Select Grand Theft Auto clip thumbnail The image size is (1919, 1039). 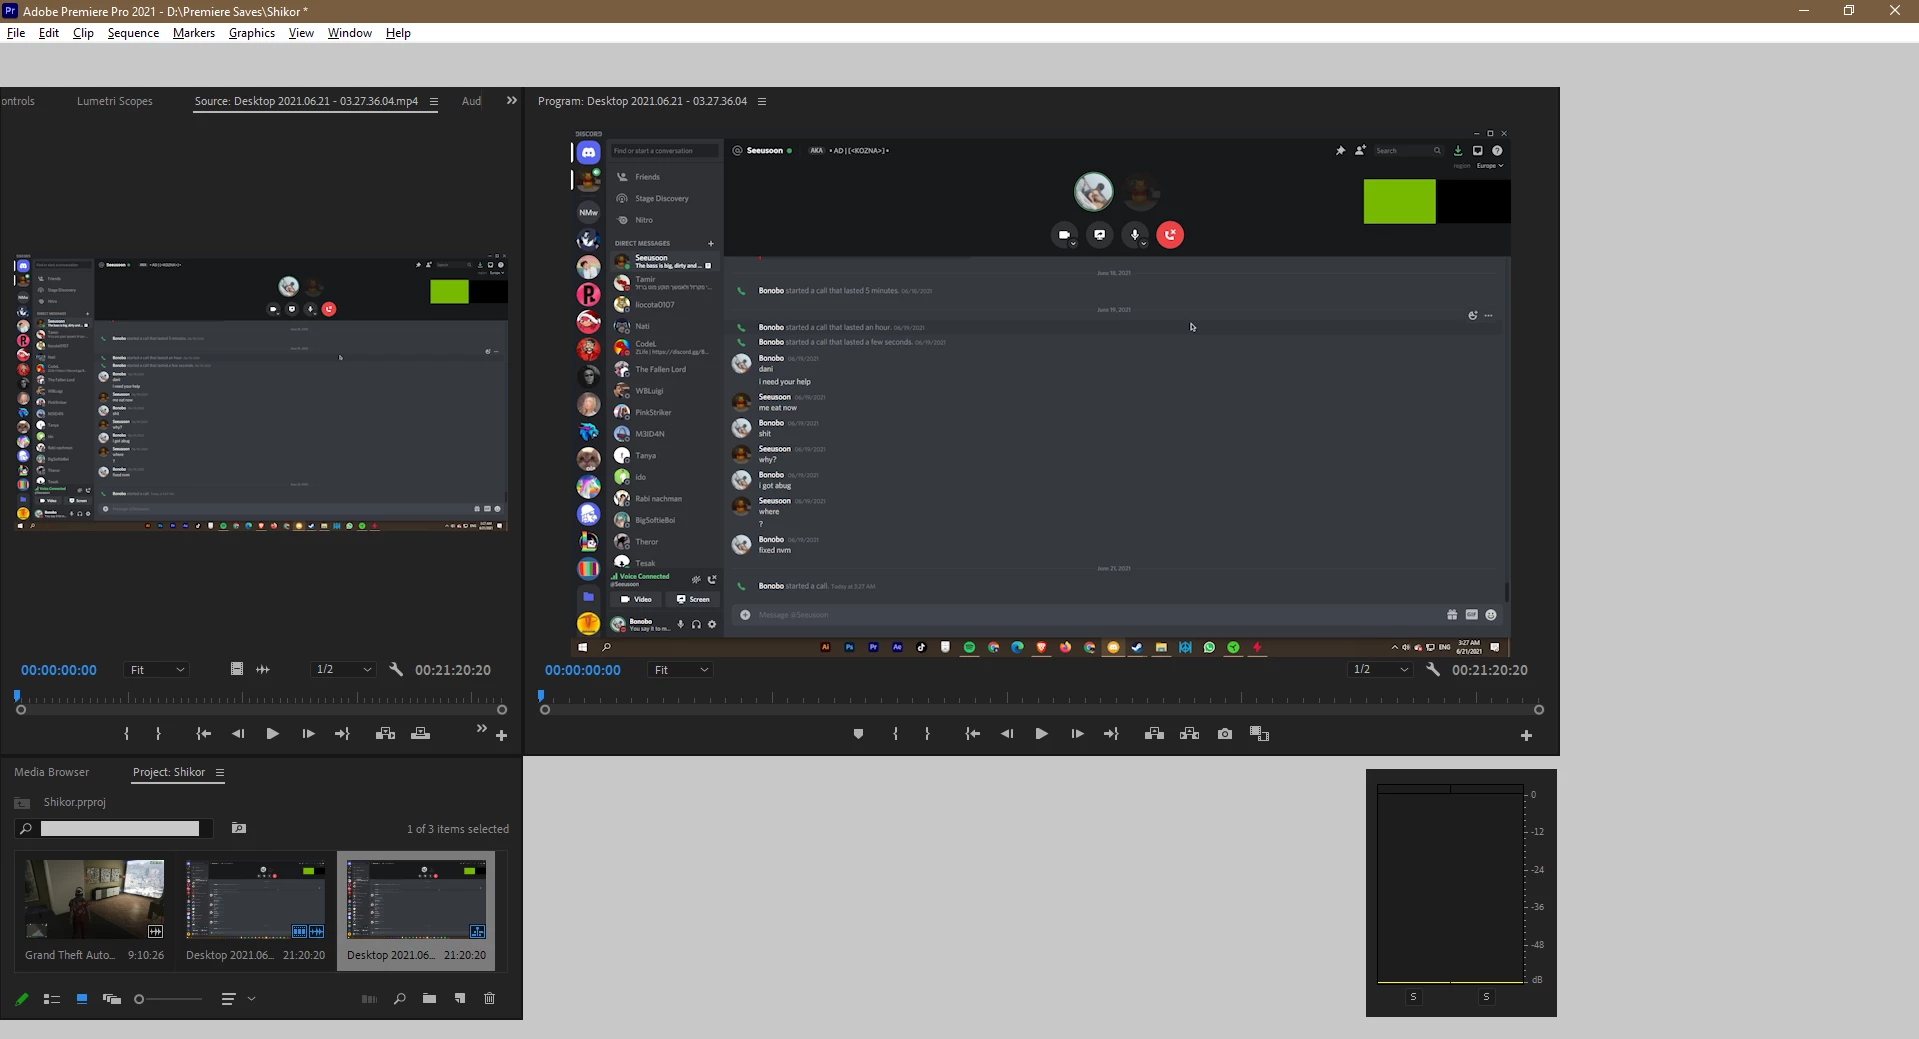(95, 899)
